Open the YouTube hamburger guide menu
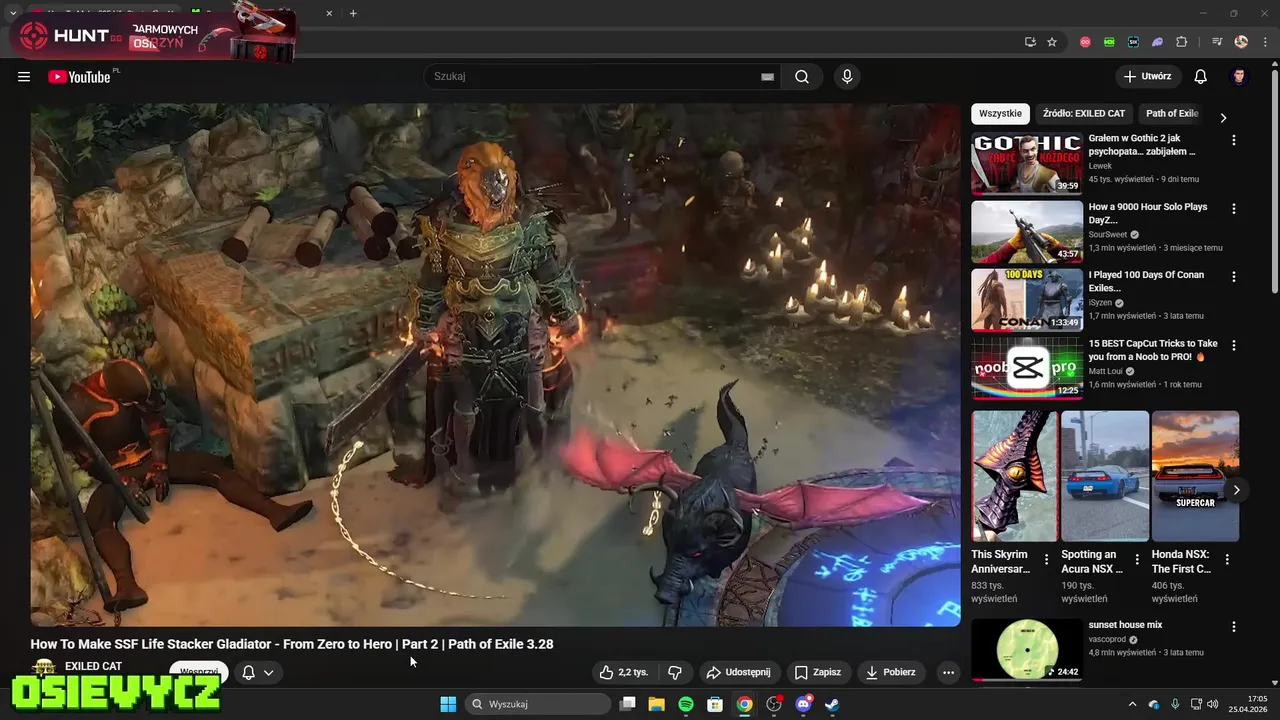The image size is (1280, 720). coord(24,77)
